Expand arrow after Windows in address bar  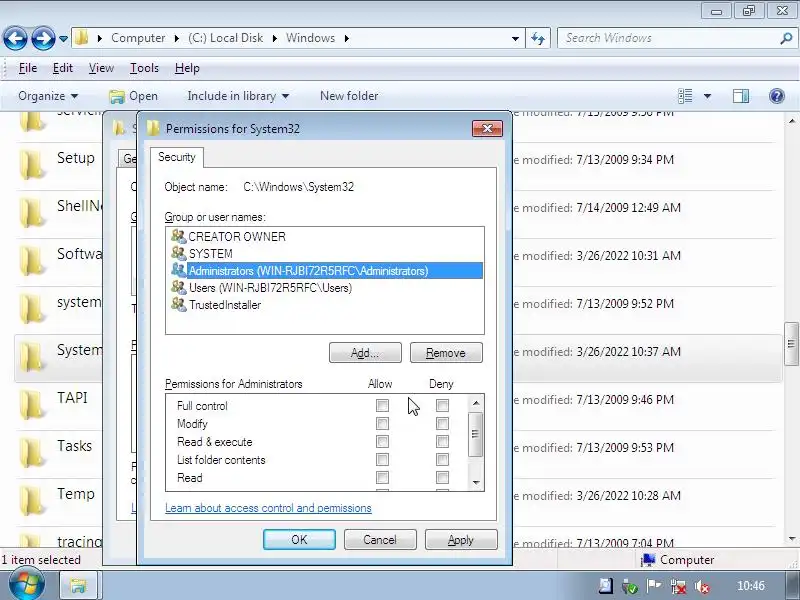[346, 38]
